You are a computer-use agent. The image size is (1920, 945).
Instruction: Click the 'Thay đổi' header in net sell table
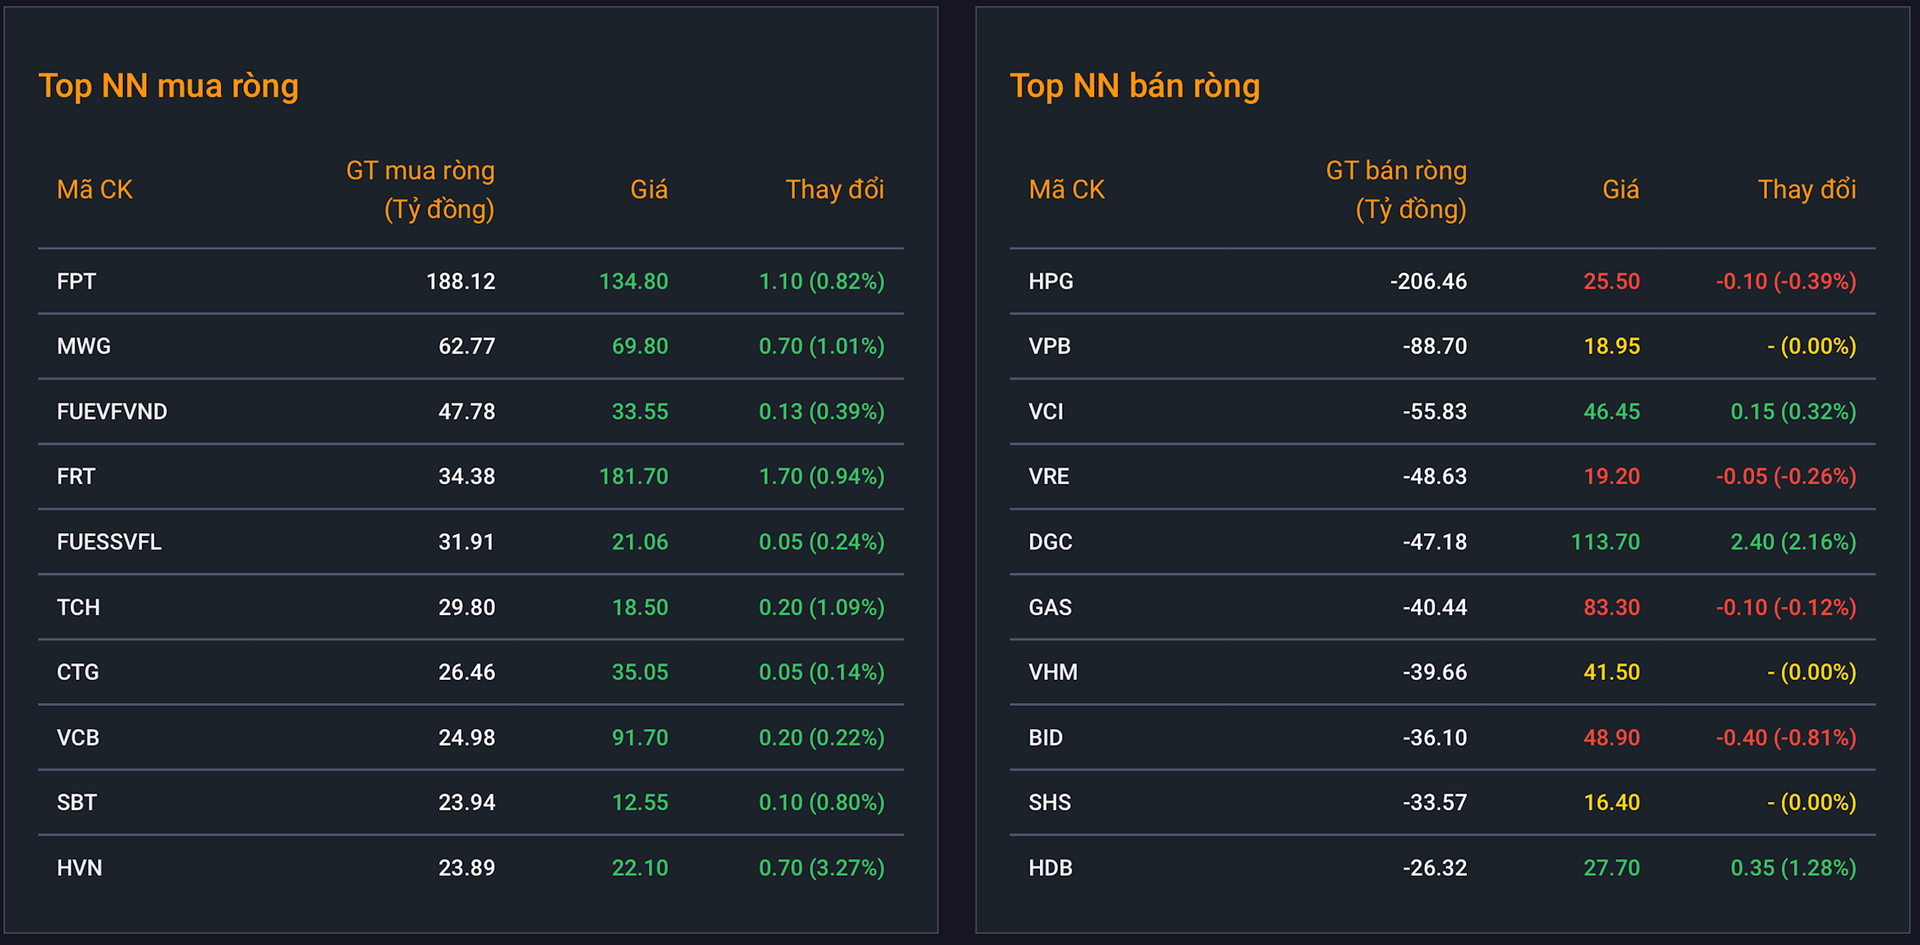point(1807,190)
